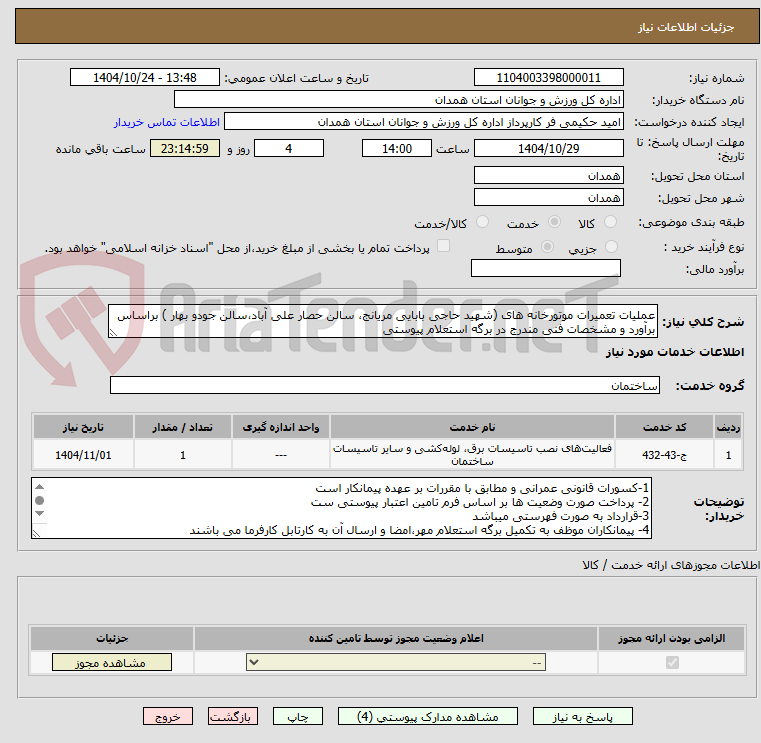
Task: Click the ردیف column header
Action: tap(728, 427)
